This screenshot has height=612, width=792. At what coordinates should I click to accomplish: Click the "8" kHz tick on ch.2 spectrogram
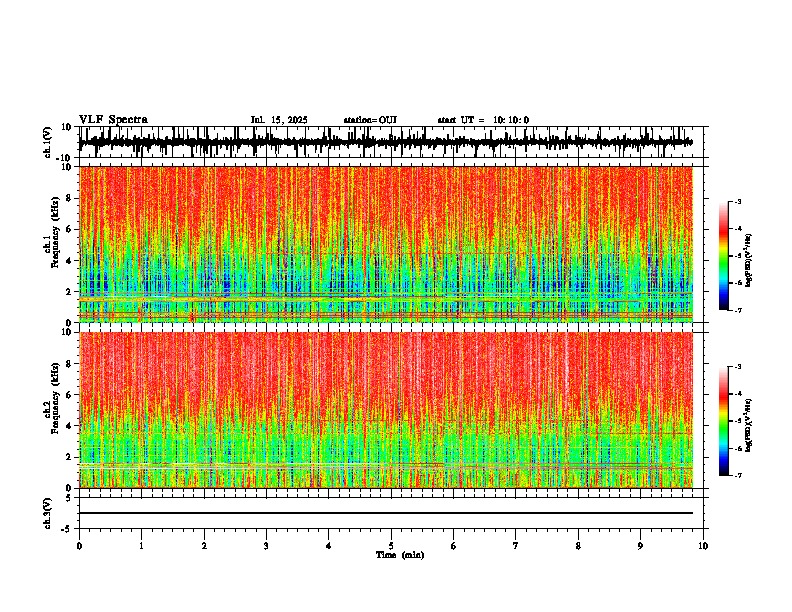[x=70, y=364]
